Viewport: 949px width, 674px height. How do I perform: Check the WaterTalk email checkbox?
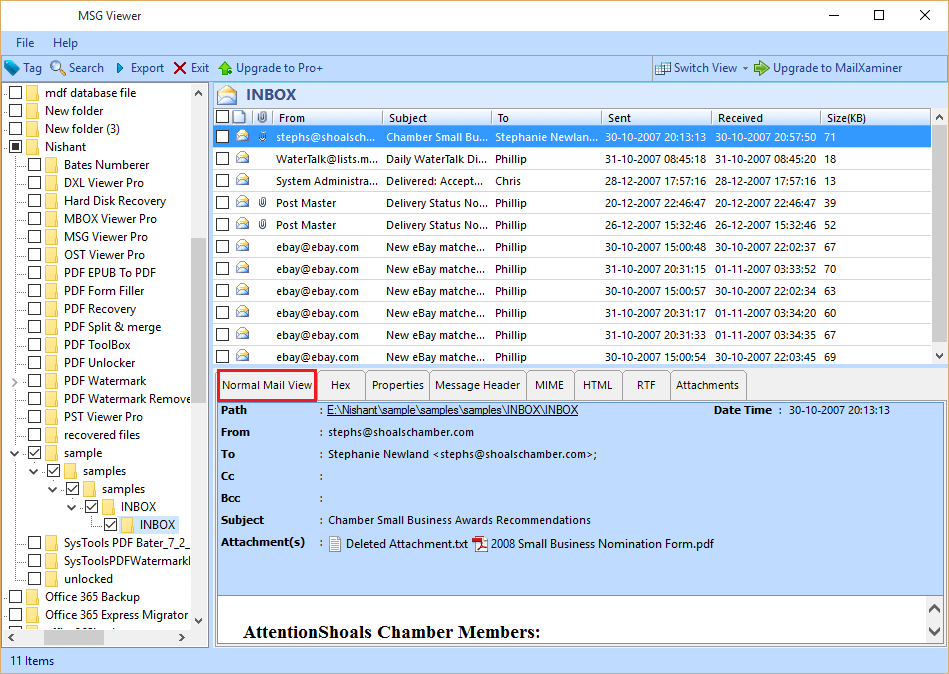point(223,159)
